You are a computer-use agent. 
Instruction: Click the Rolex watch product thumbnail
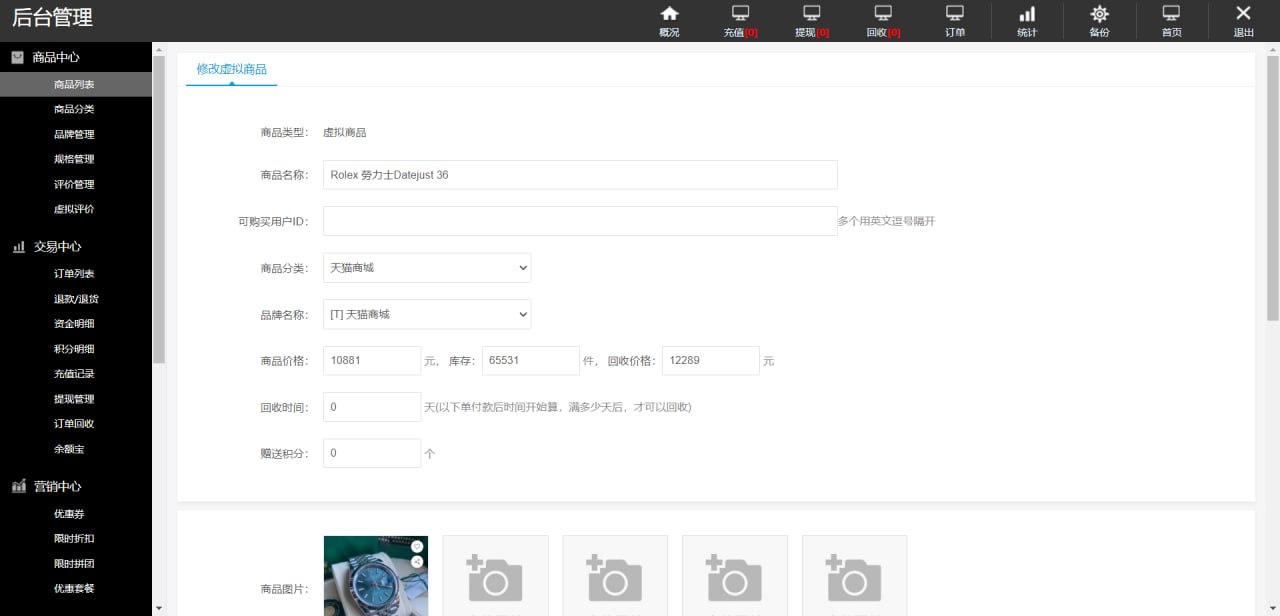click(375, 577)
